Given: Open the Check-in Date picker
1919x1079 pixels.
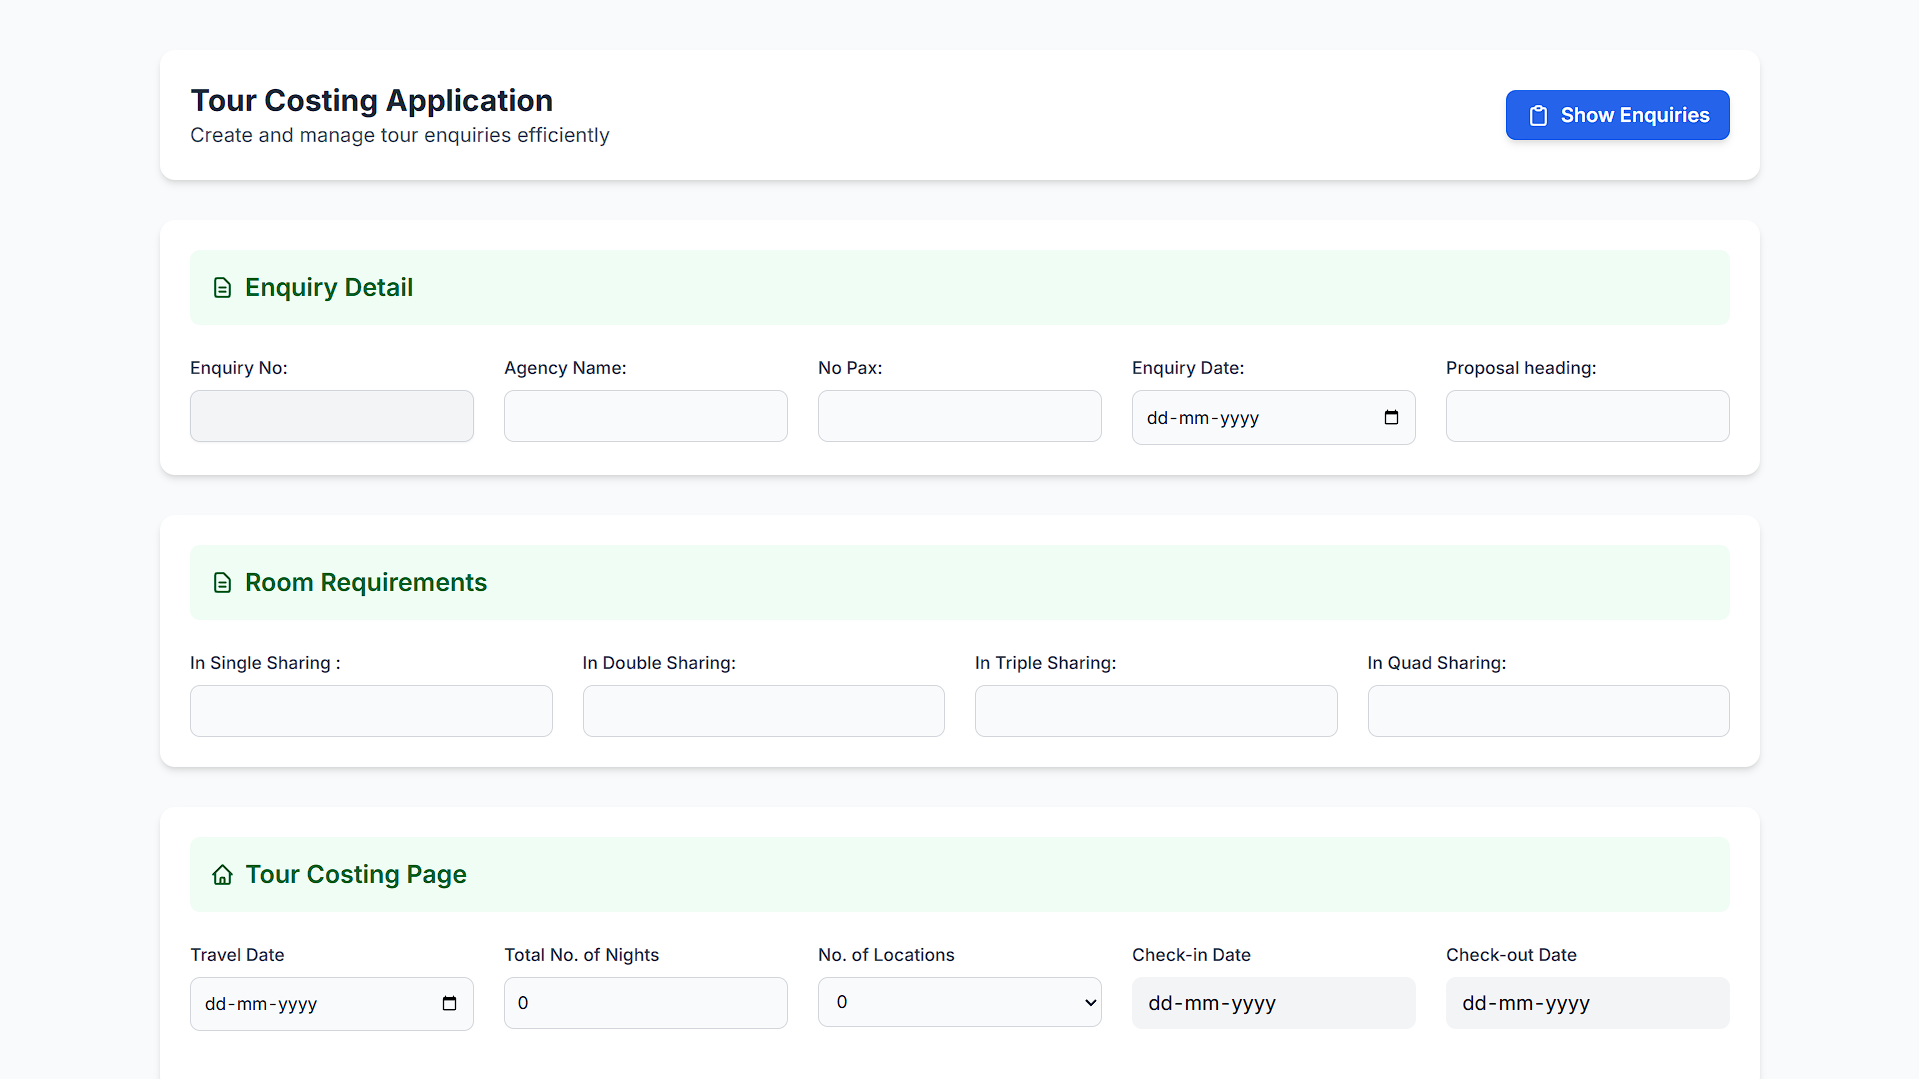Looking at the screenshot, I should click(1273, 1002).
